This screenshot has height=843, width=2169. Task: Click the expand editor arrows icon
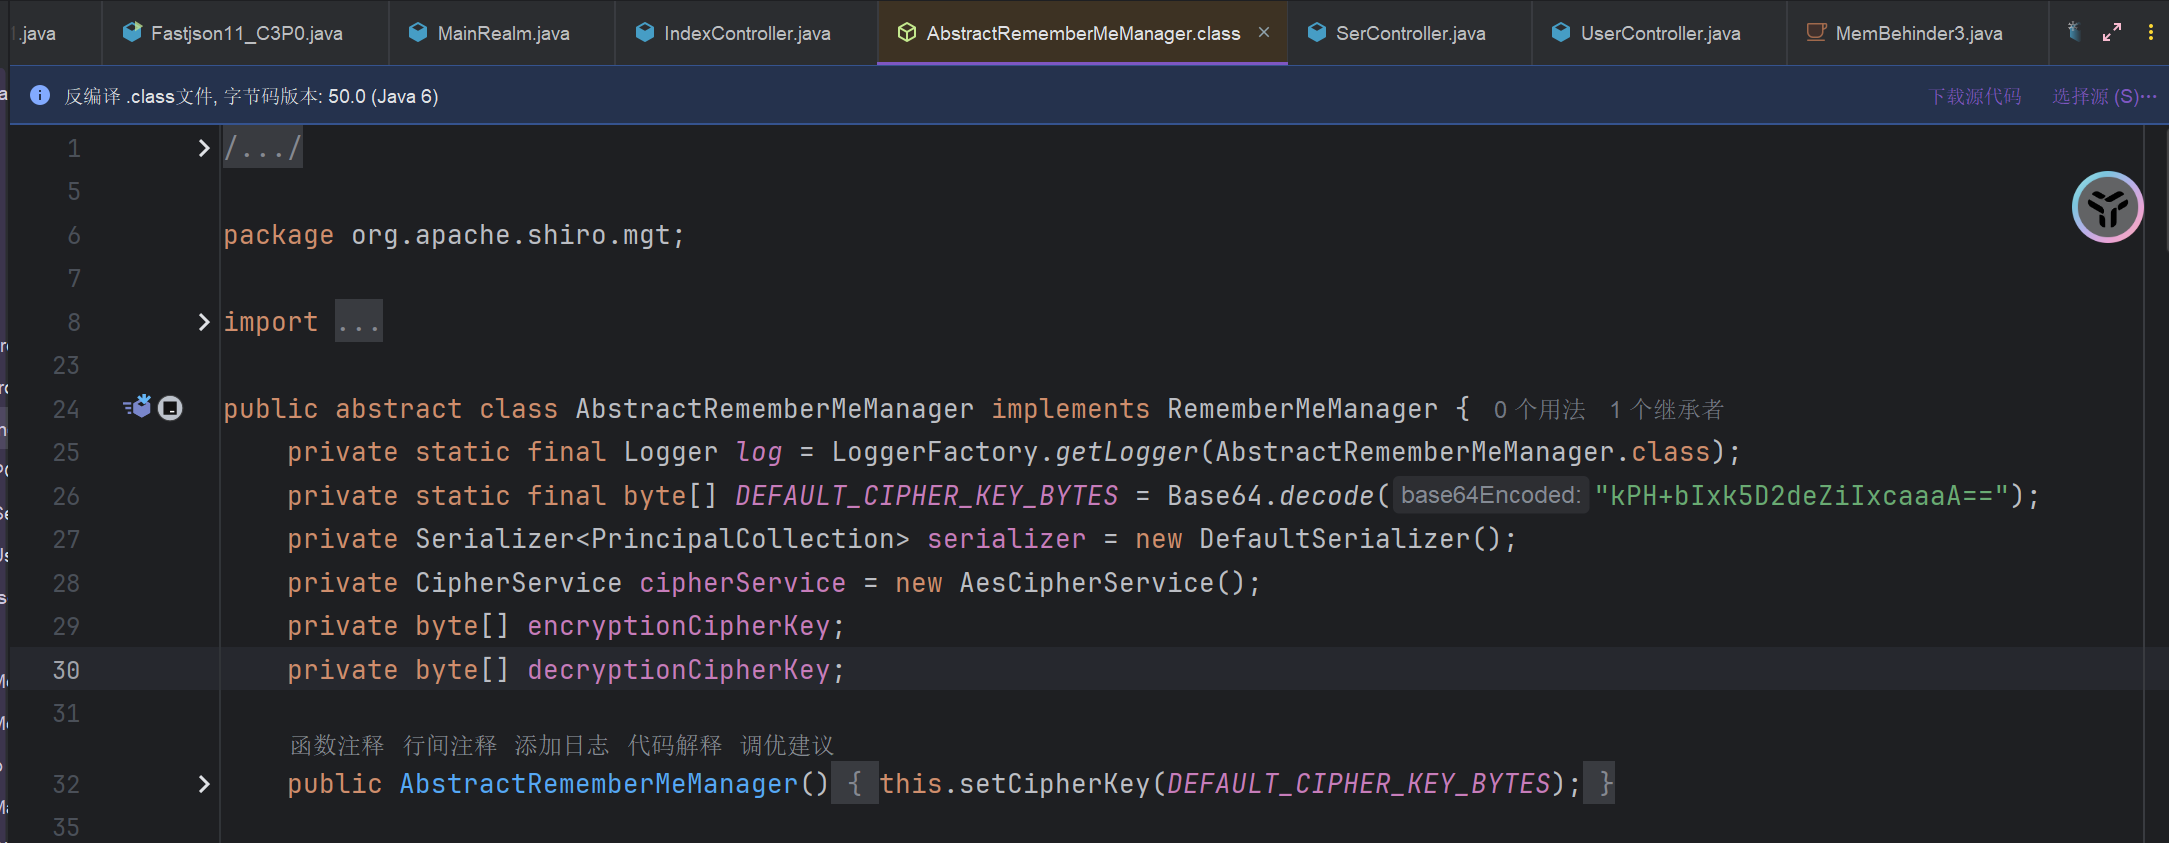[2112, 32]
